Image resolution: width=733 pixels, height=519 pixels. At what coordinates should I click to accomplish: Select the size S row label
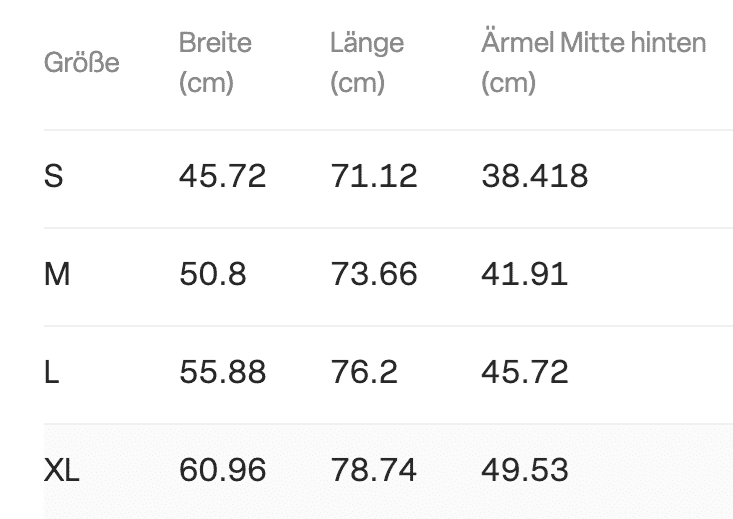point(54,177)
